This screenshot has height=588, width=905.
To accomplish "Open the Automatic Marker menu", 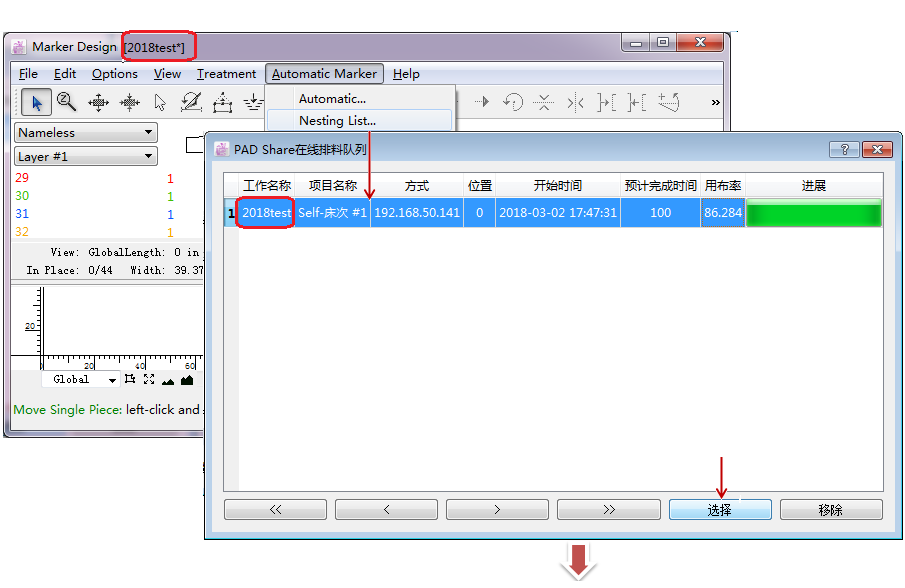I will click(324, 74).
